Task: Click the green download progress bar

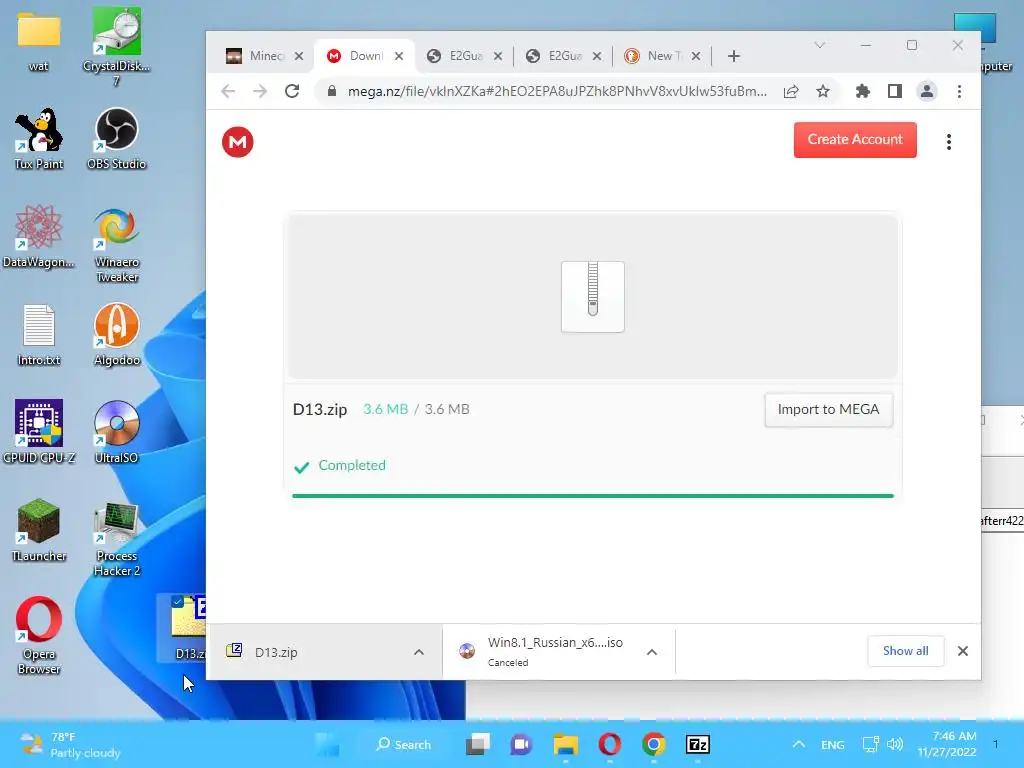Action: click(x=592, y=496)
